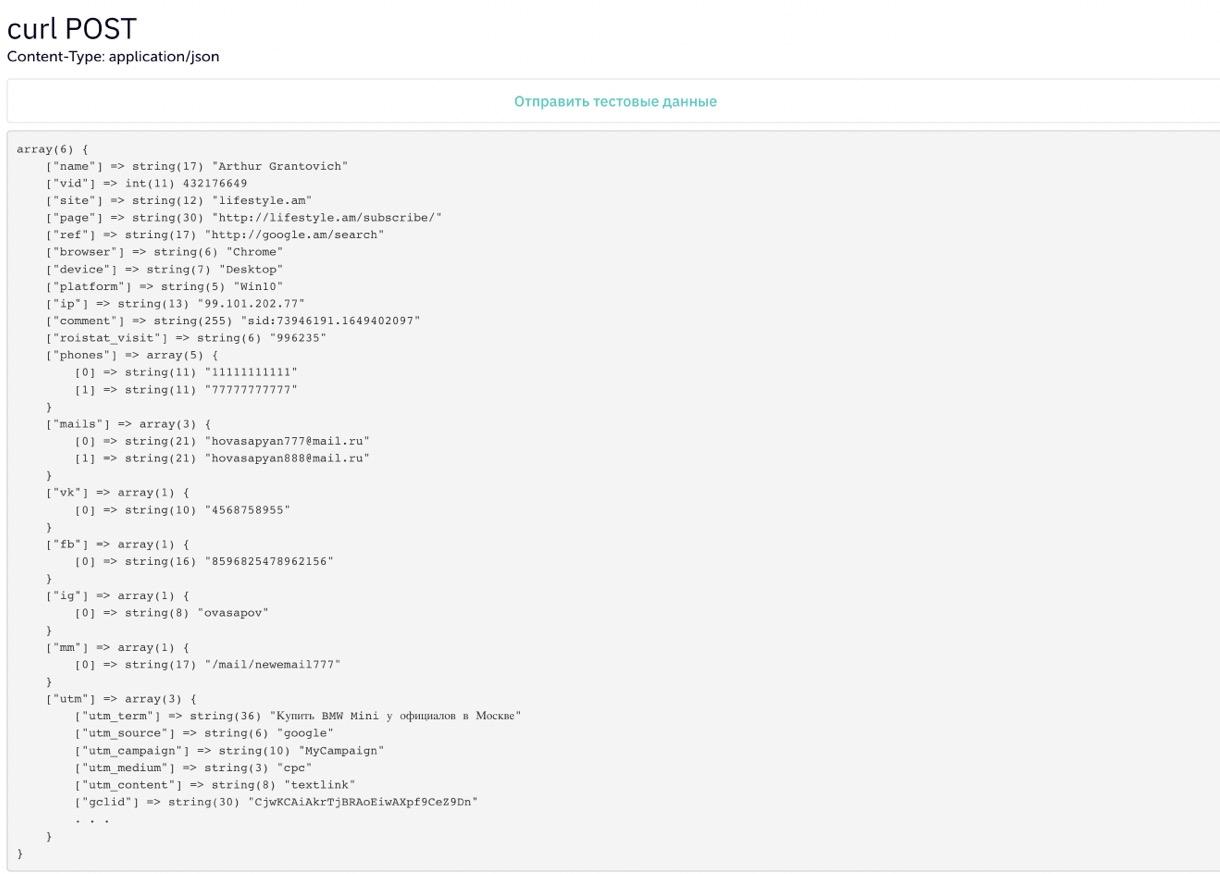Click the ref value 'http://google.am/search'
Screen dimensions: 1220x874
294,234
